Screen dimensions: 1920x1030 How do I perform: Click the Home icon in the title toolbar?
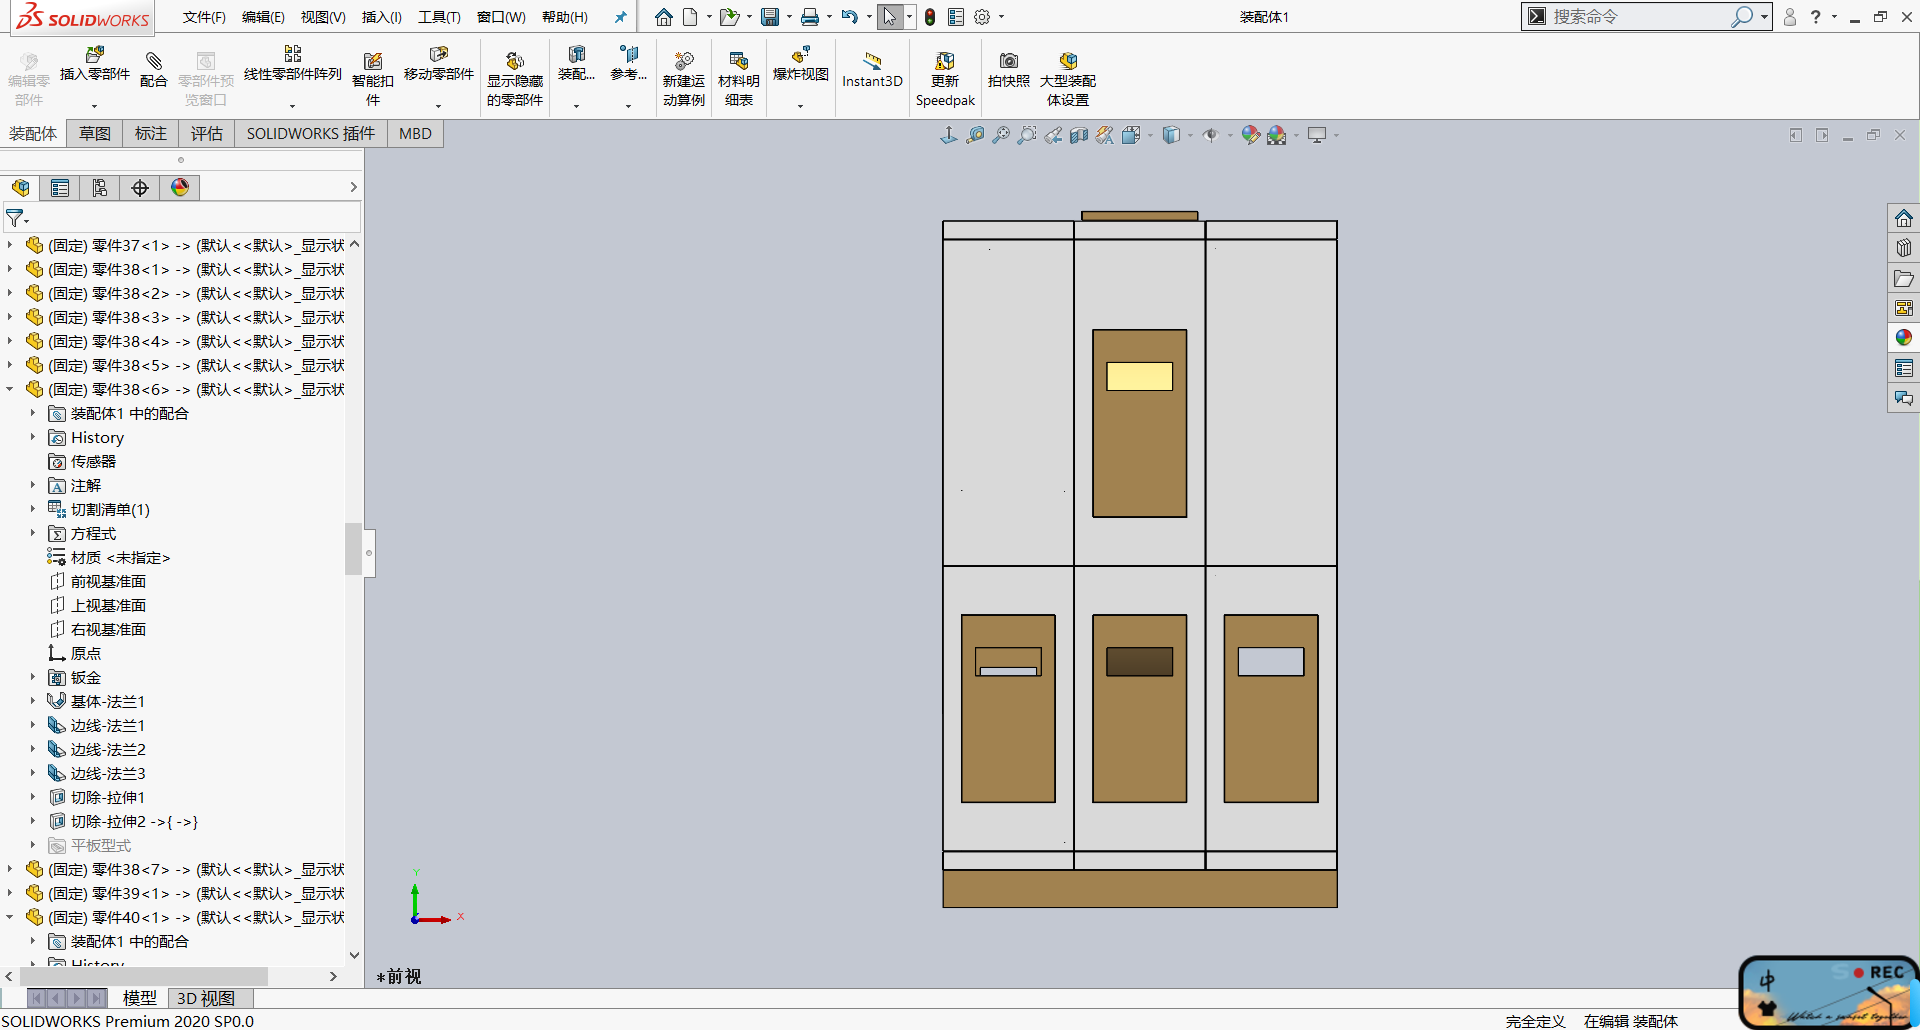(663, 17)
